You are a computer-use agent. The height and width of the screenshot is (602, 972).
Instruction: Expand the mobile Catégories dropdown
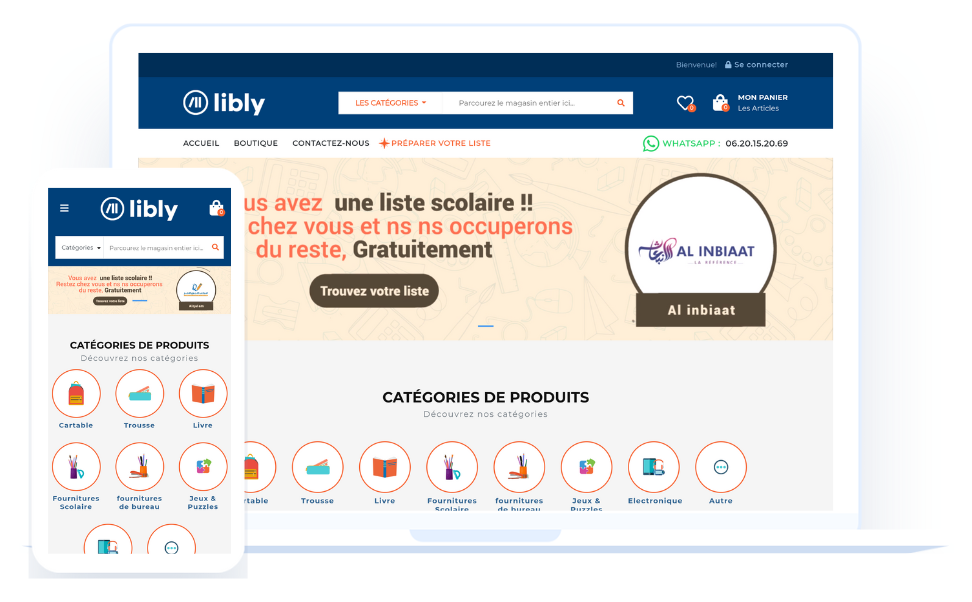[81, 247]
